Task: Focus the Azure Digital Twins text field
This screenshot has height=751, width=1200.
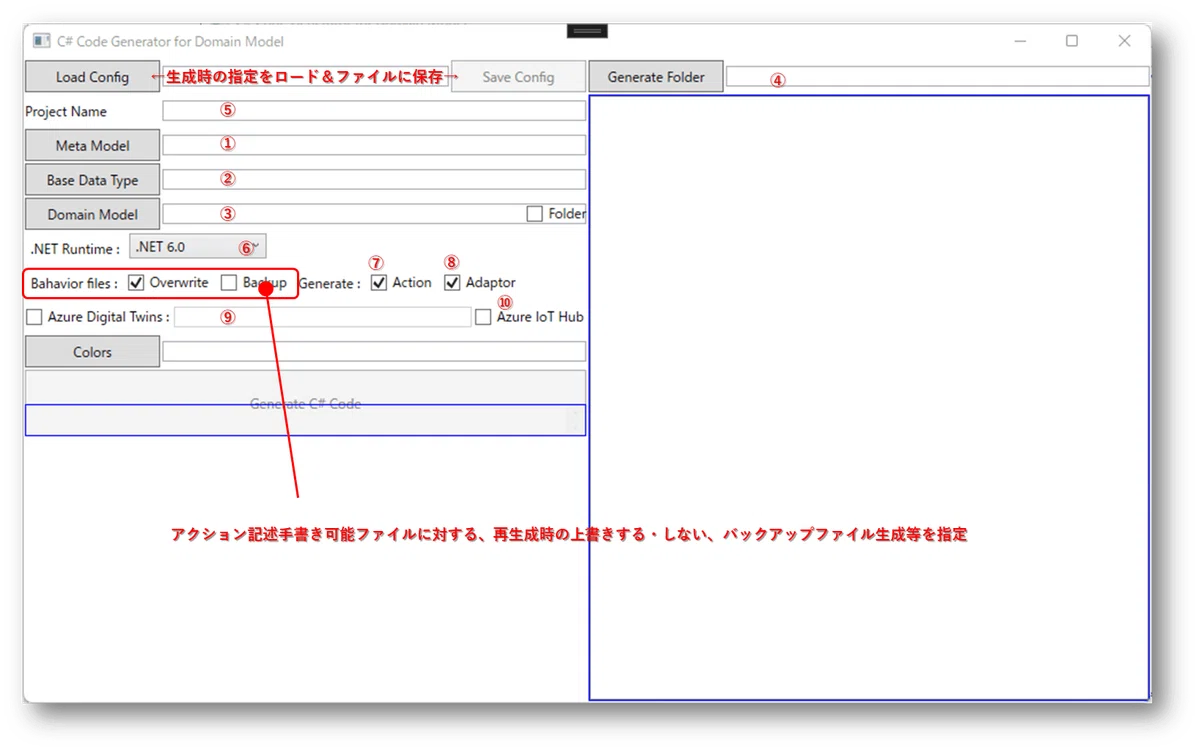Action: (x=322, y=317)
